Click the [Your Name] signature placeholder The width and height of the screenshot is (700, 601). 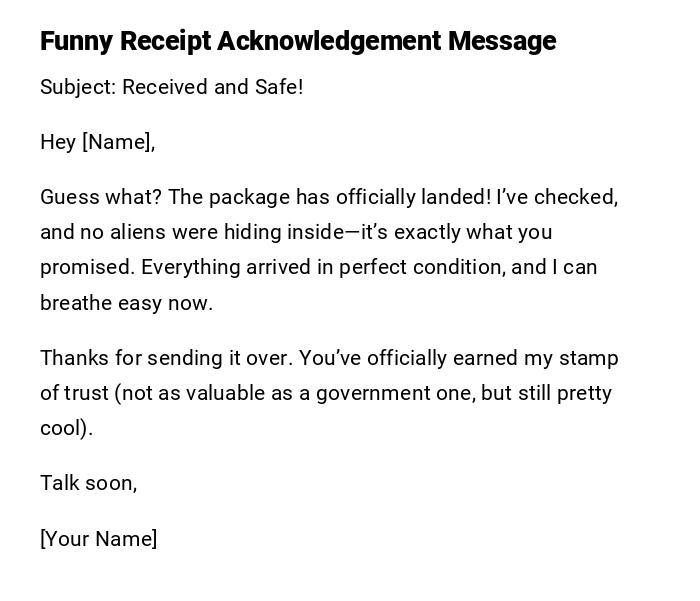(x=98, y=539)
